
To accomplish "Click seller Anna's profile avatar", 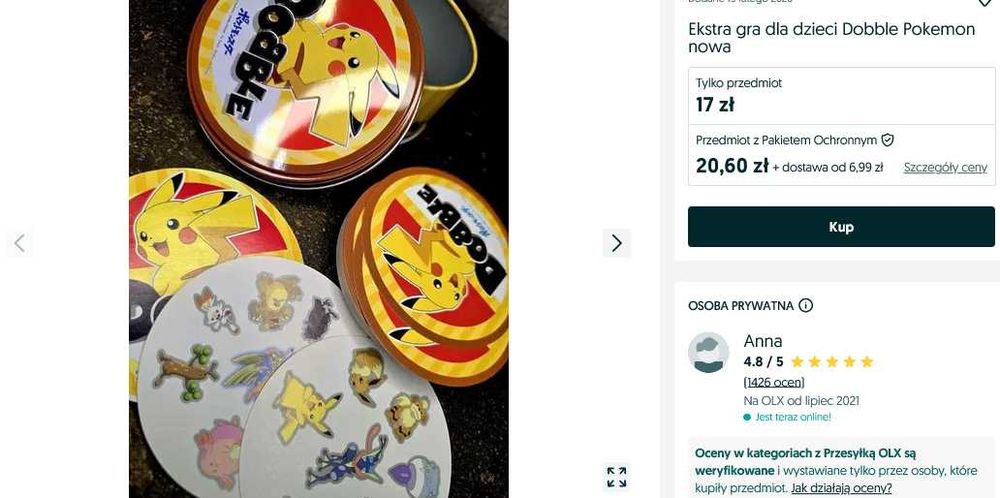I will pyautogui.click(x=708, y=353).
